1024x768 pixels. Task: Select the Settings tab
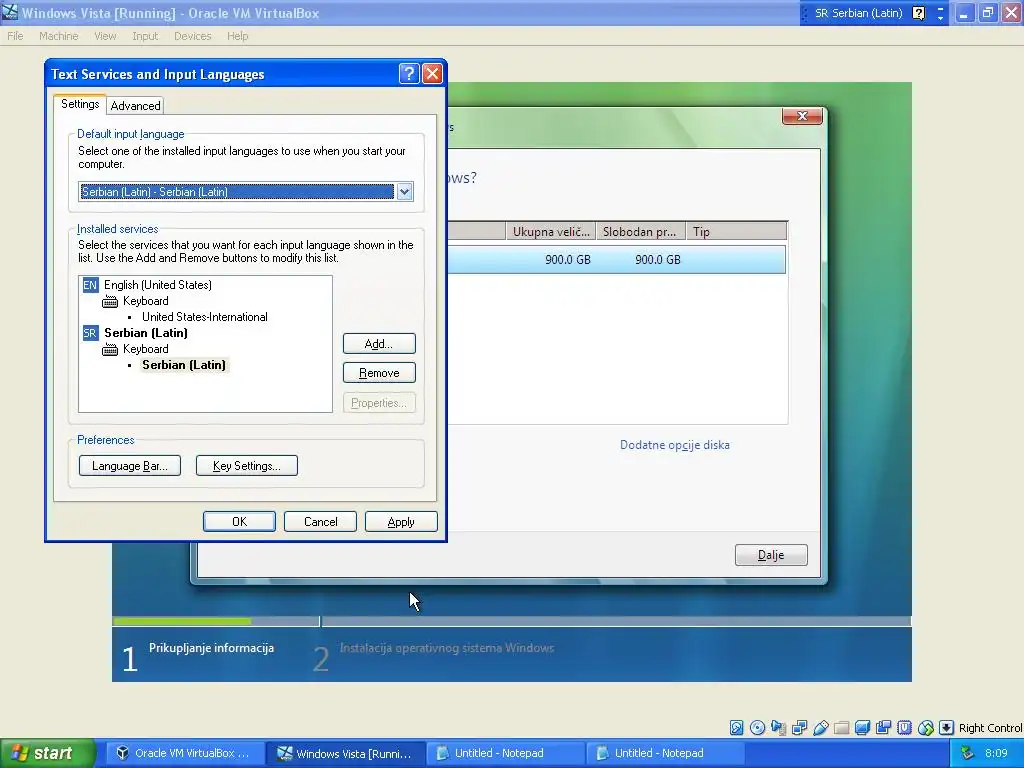pos(80,104)
